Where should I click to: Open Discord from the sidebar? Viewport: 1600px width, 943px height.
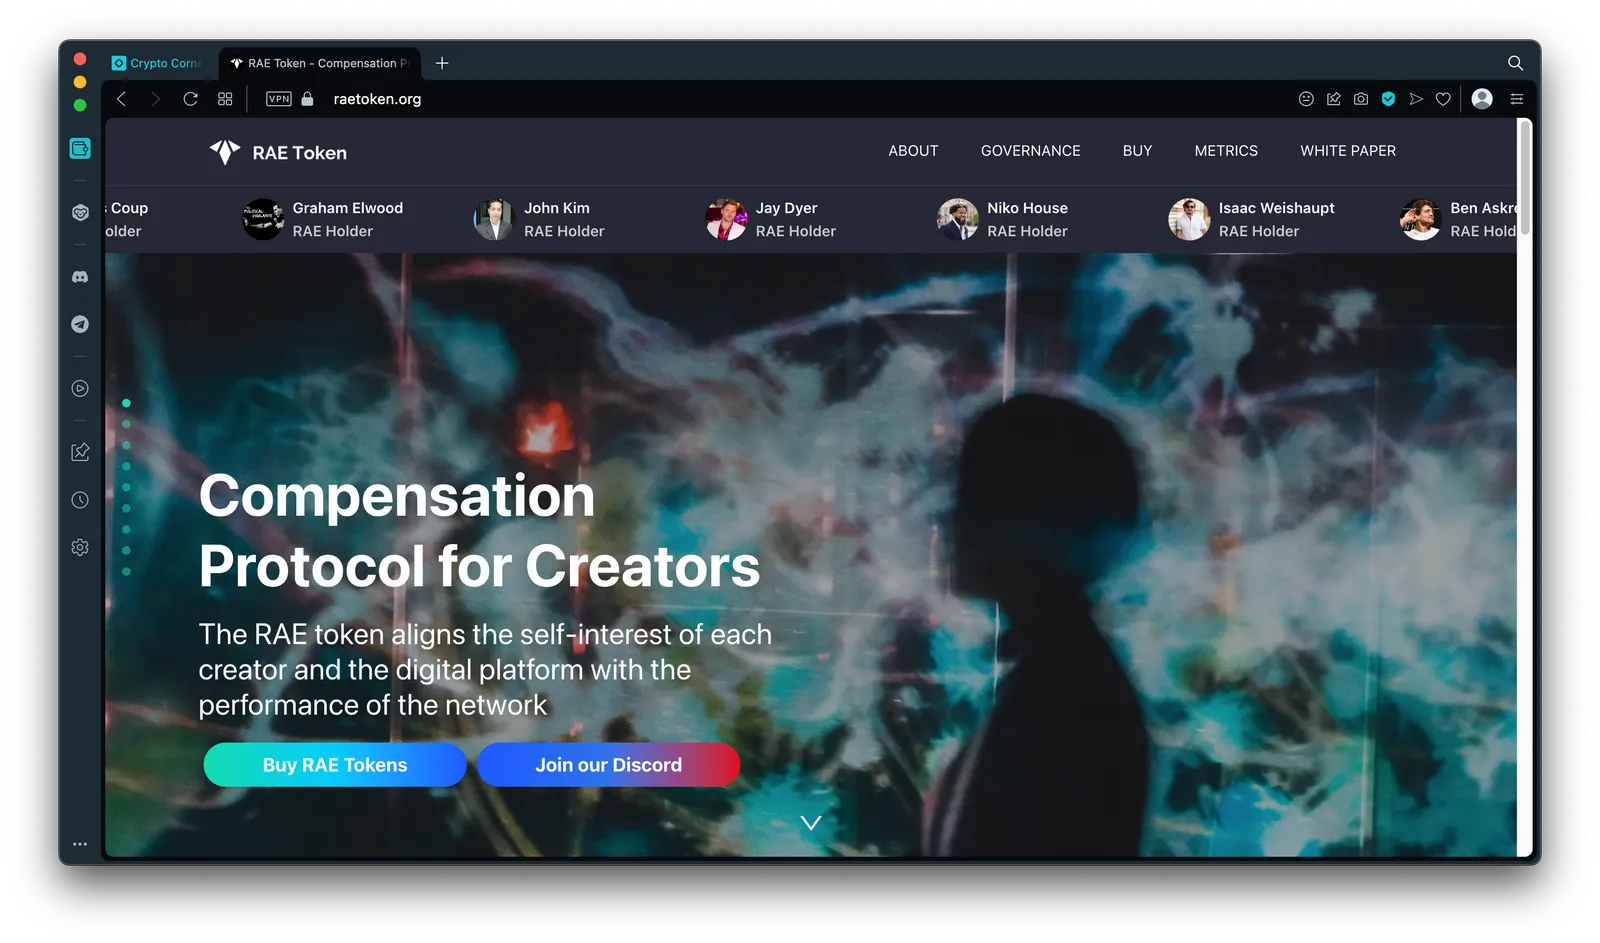[80, 277]
